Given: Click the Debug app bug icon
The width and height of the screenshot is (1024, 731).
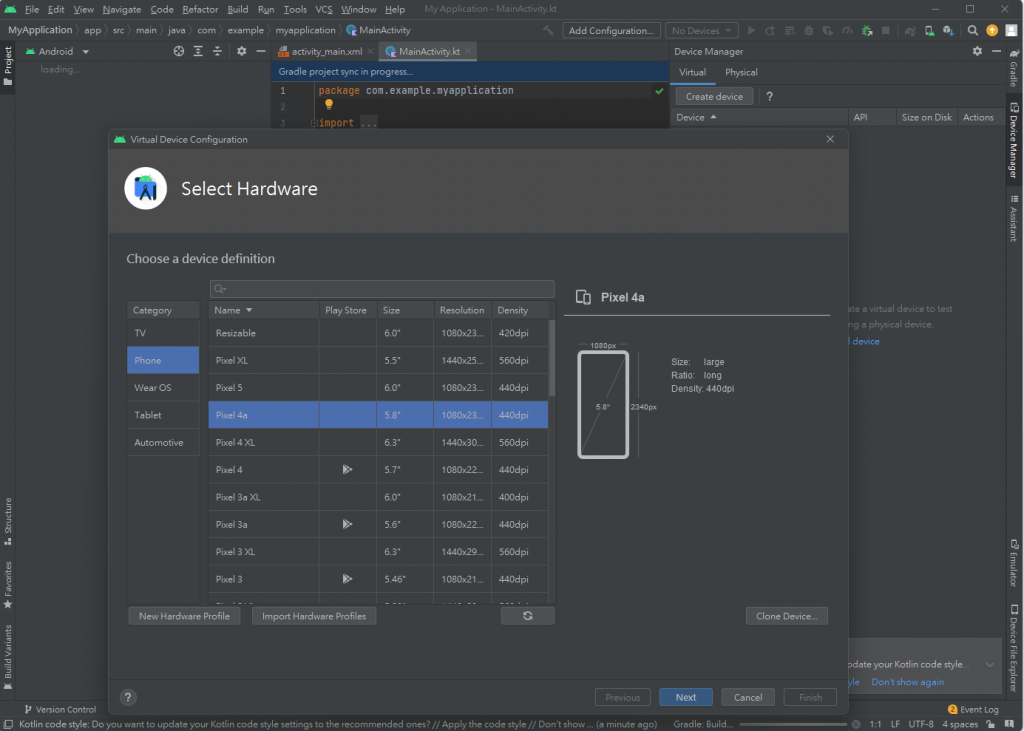Looking at the screenshot, I should click(x=809, y=31).
